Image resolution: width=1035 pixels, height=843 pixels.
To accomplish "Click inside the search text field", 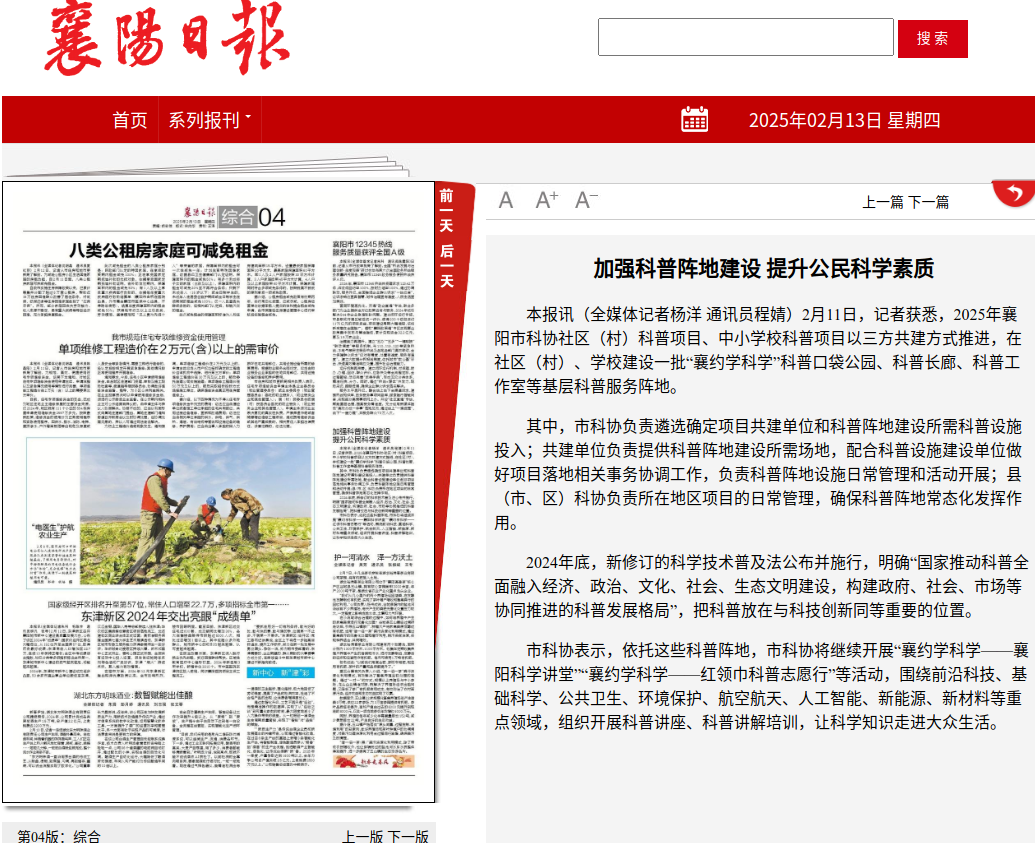I will 745,38.
